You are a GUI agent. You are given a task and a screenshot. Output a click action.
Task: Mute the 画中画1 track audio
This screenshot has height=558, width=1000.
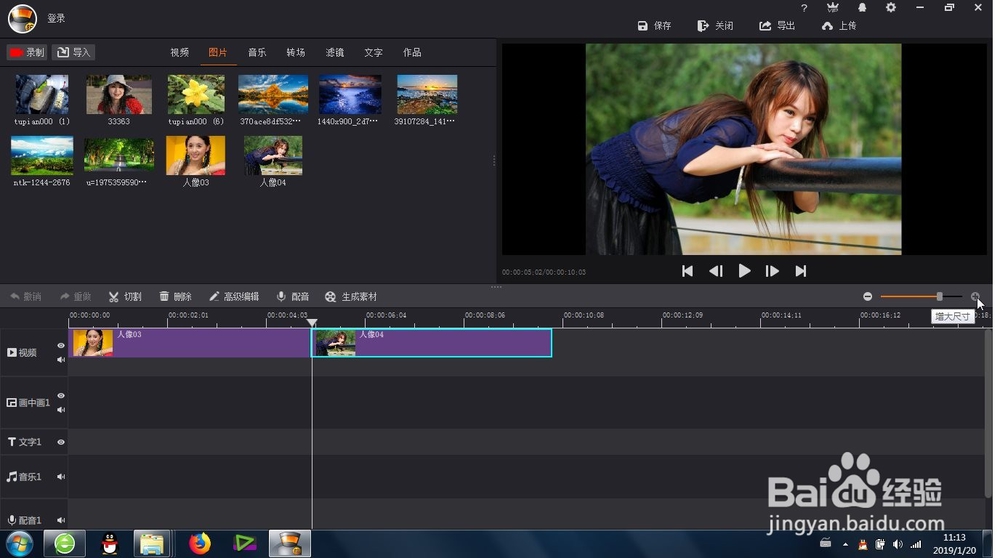(61, 409)
